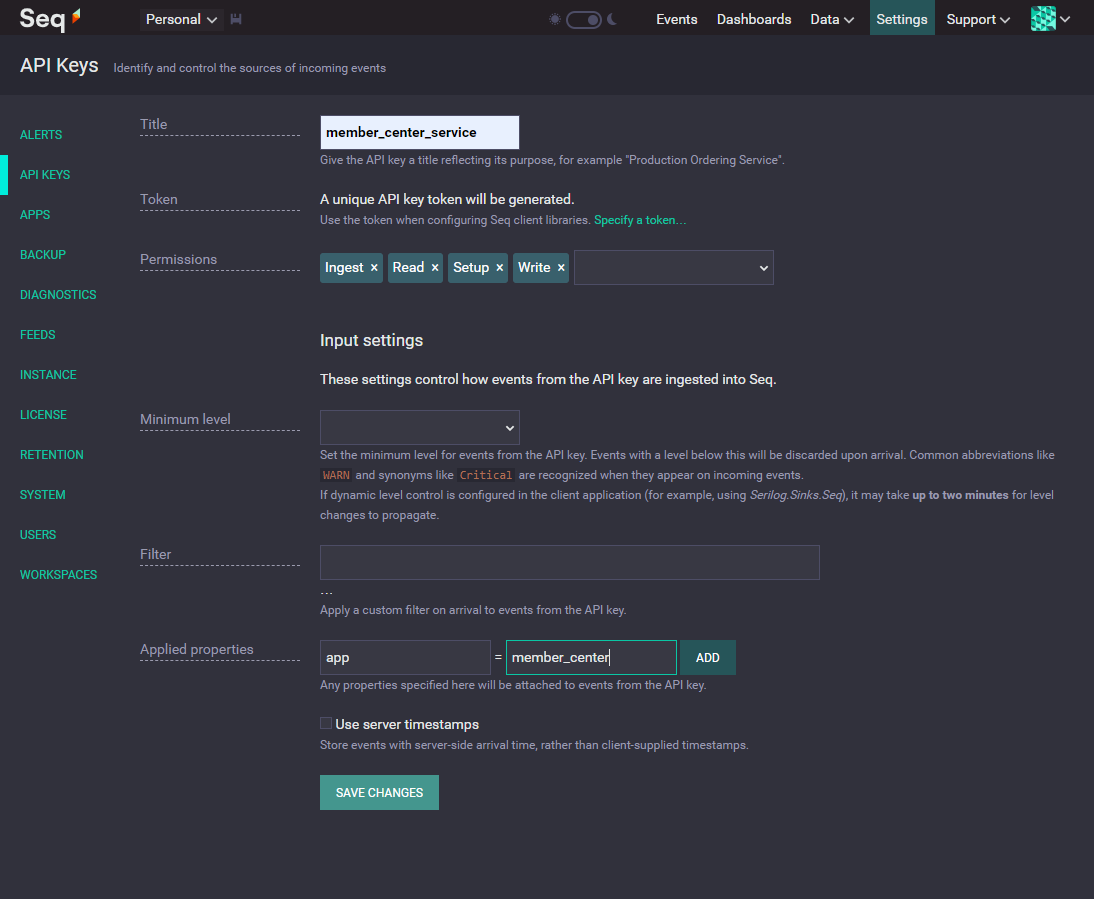The height and width of the screenshot is (899, 1094).
Task: Open ALERTS settings section
Action: click(41, 135)
